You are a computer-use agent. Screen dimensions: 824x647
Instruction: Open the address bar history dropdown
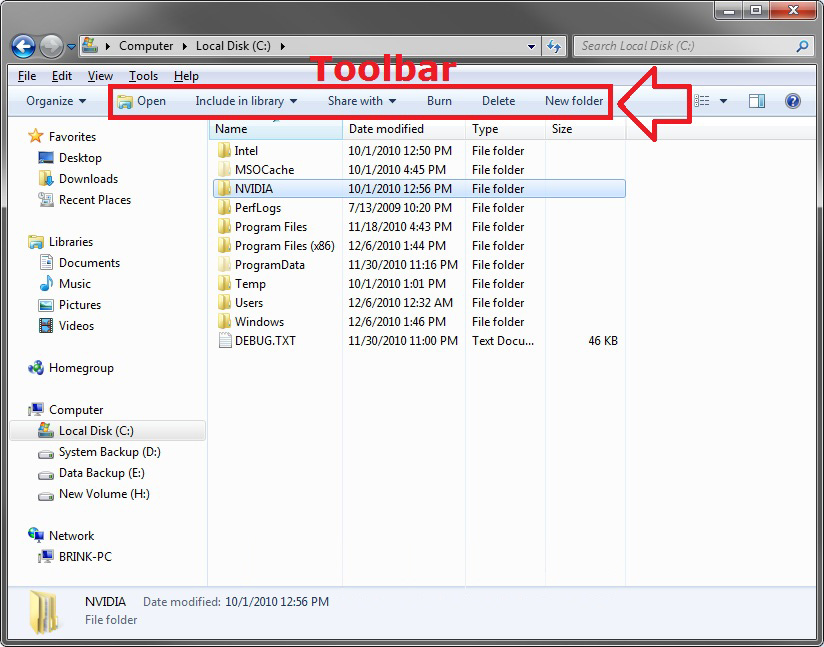tap(532, 46)
